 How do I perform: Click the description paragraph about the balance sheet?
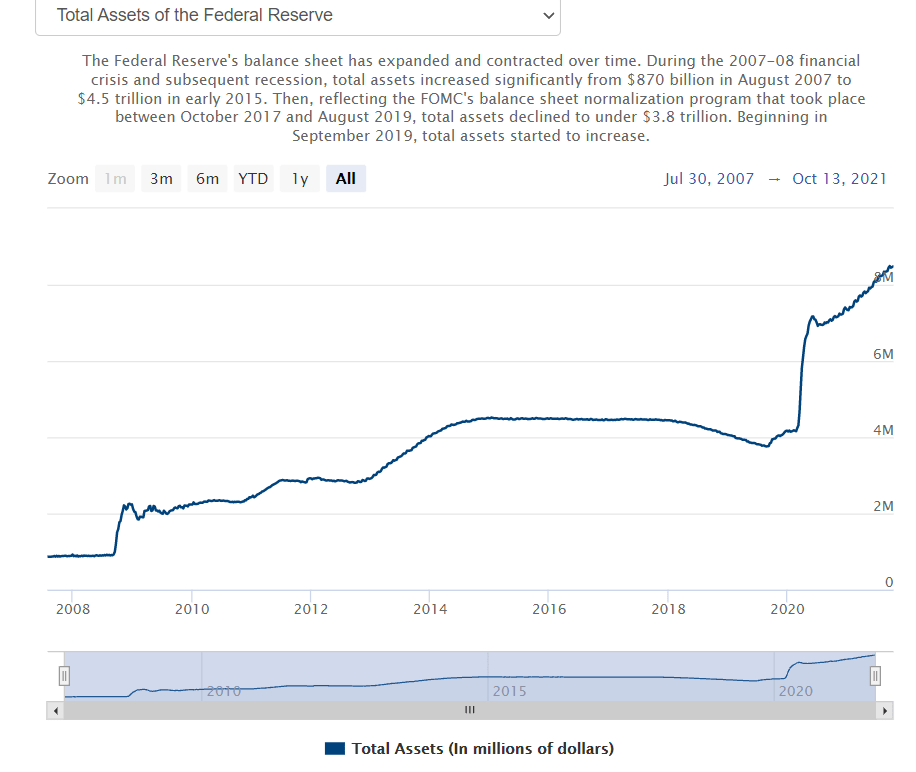click(471, 98)
